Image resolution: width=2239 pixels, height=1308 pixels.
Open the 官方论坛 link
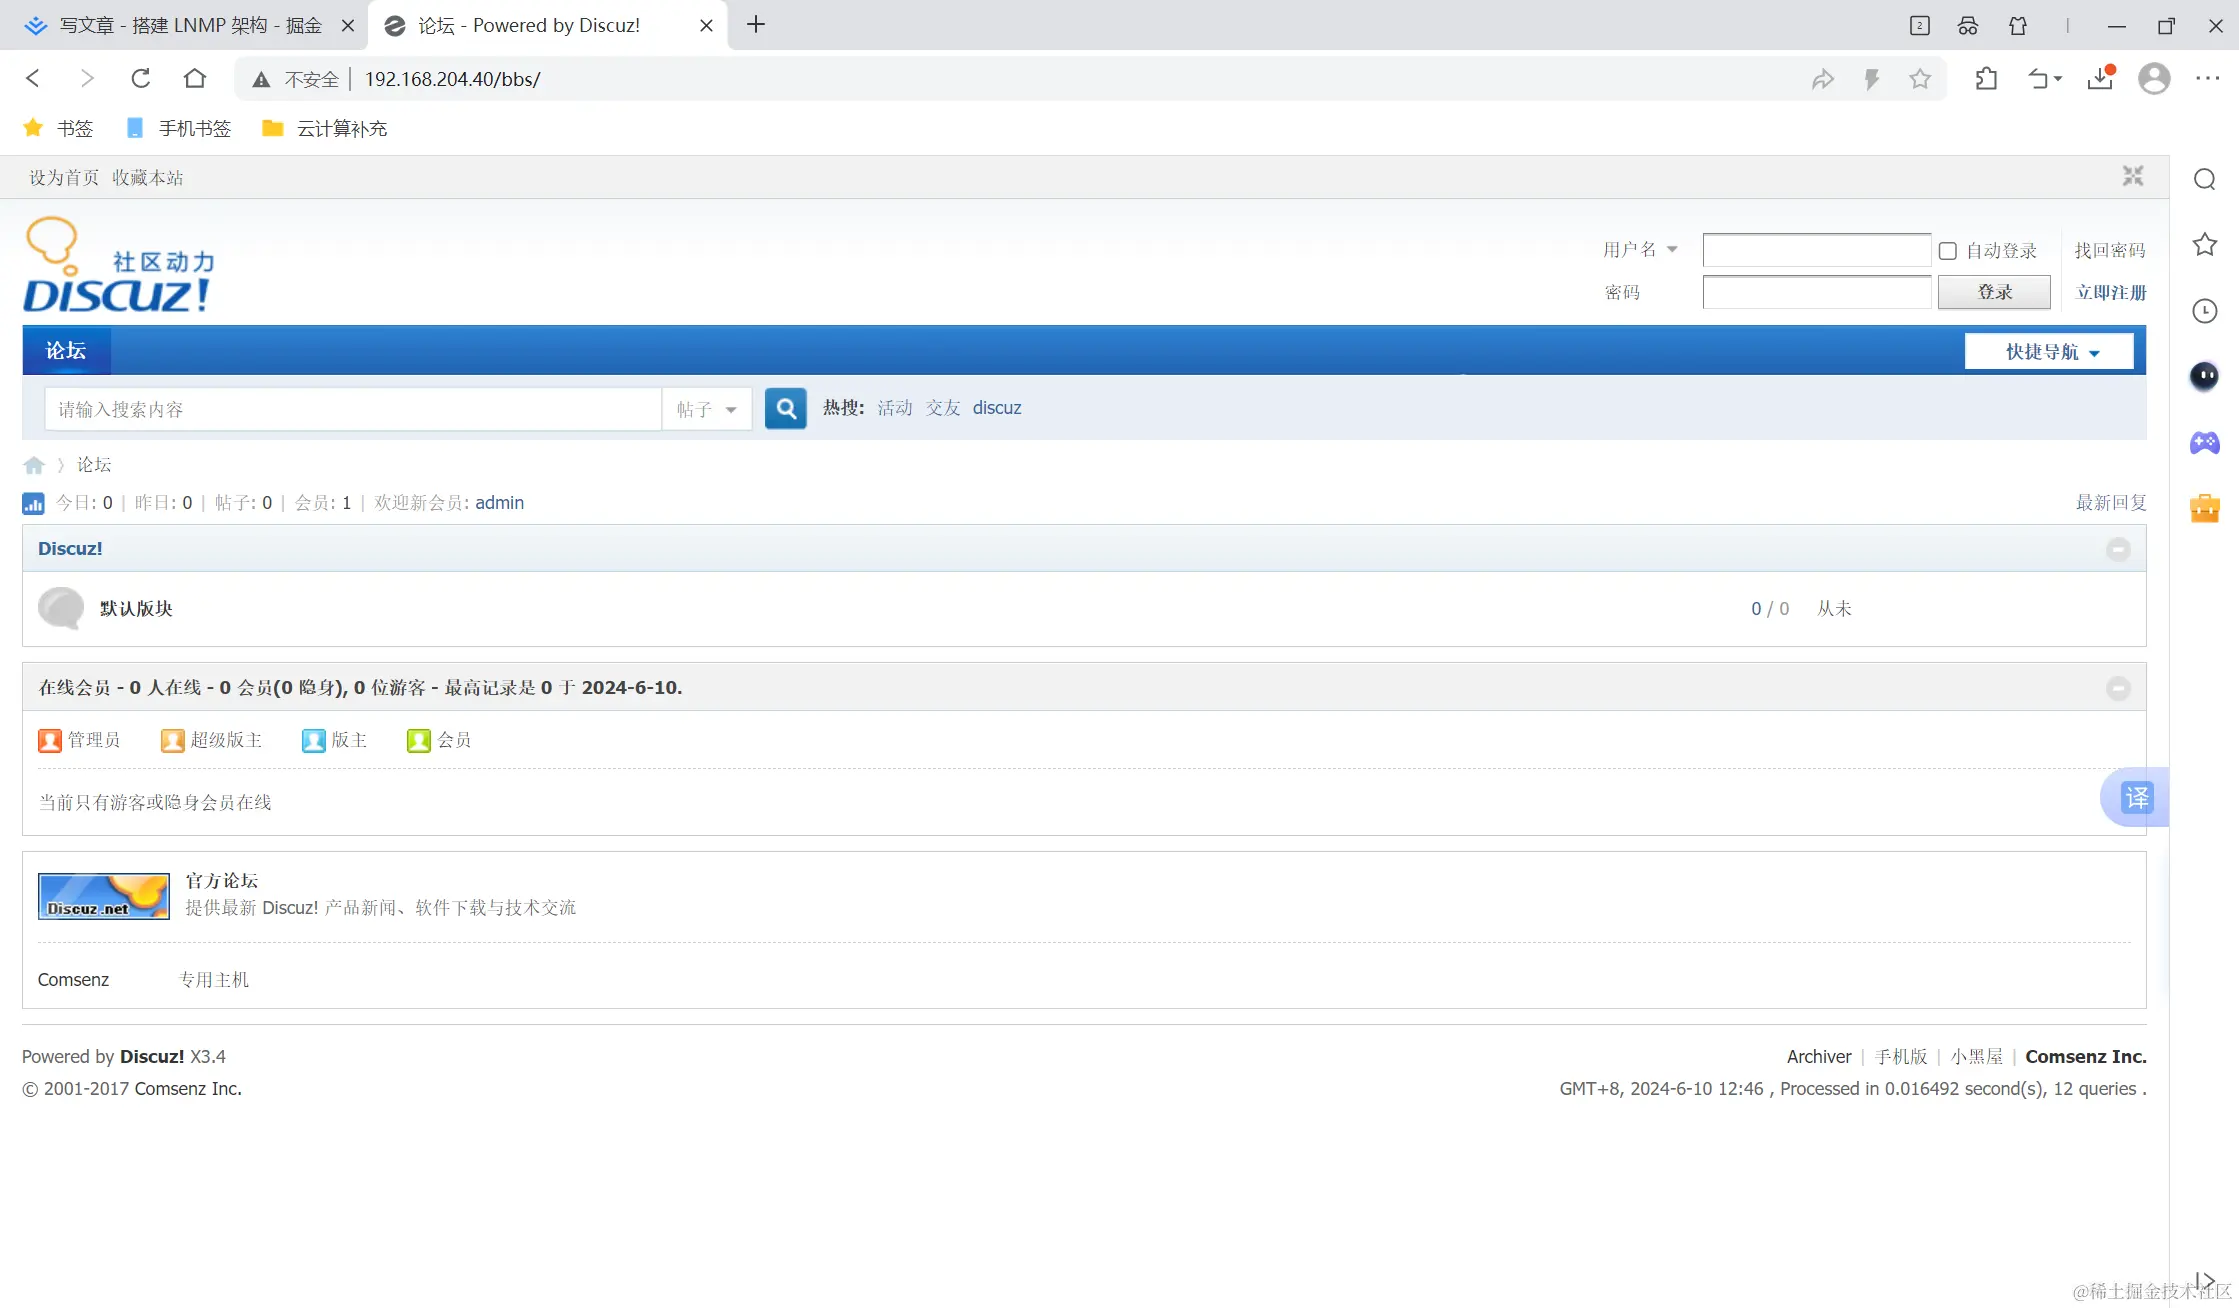pyautogui.click(x=222, y=881)
